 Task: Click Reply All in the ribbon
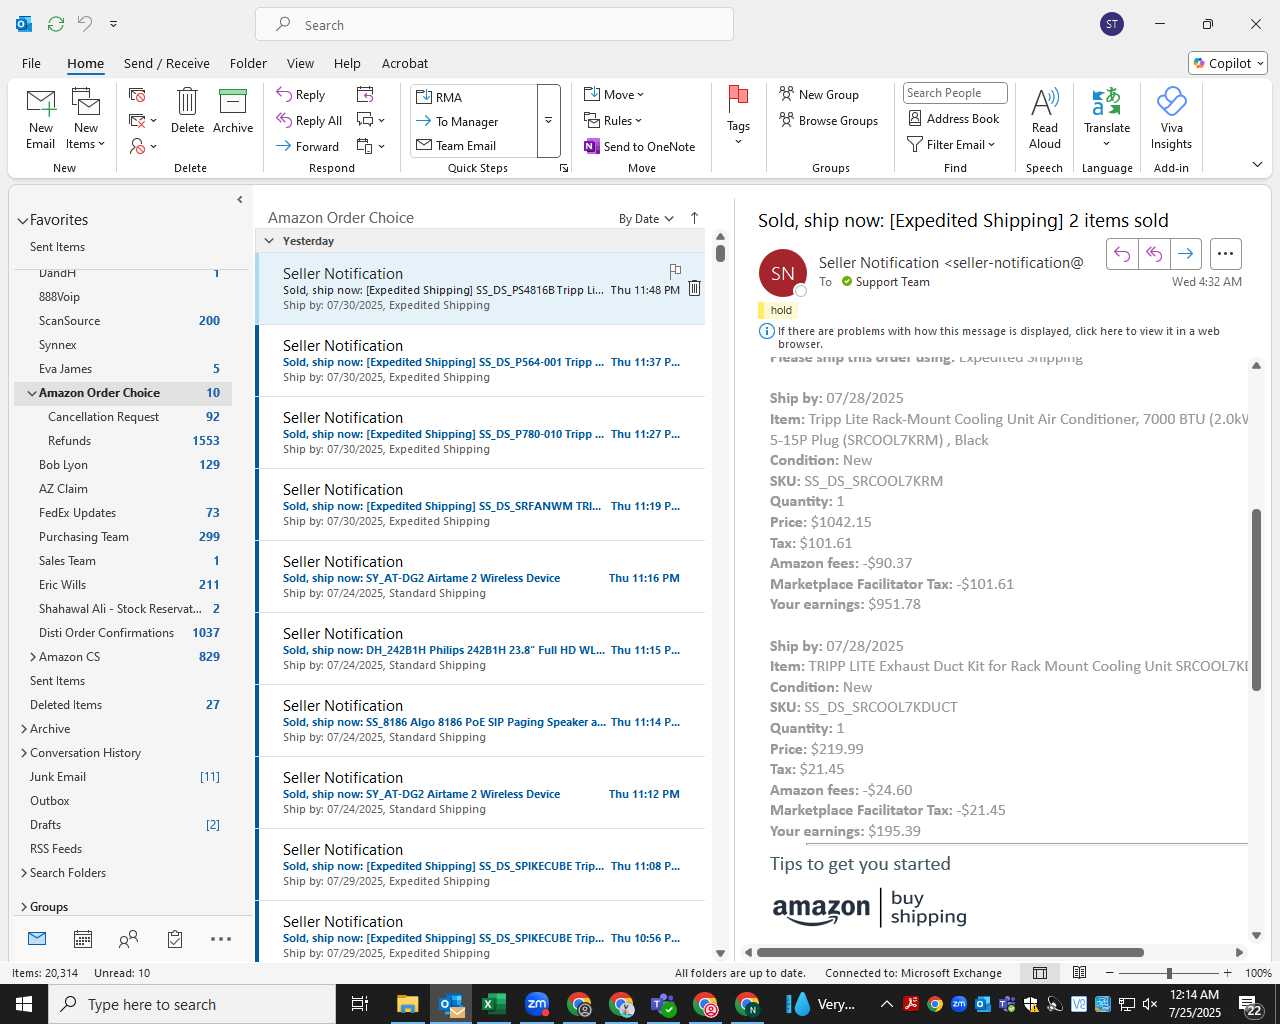[309, 120]
